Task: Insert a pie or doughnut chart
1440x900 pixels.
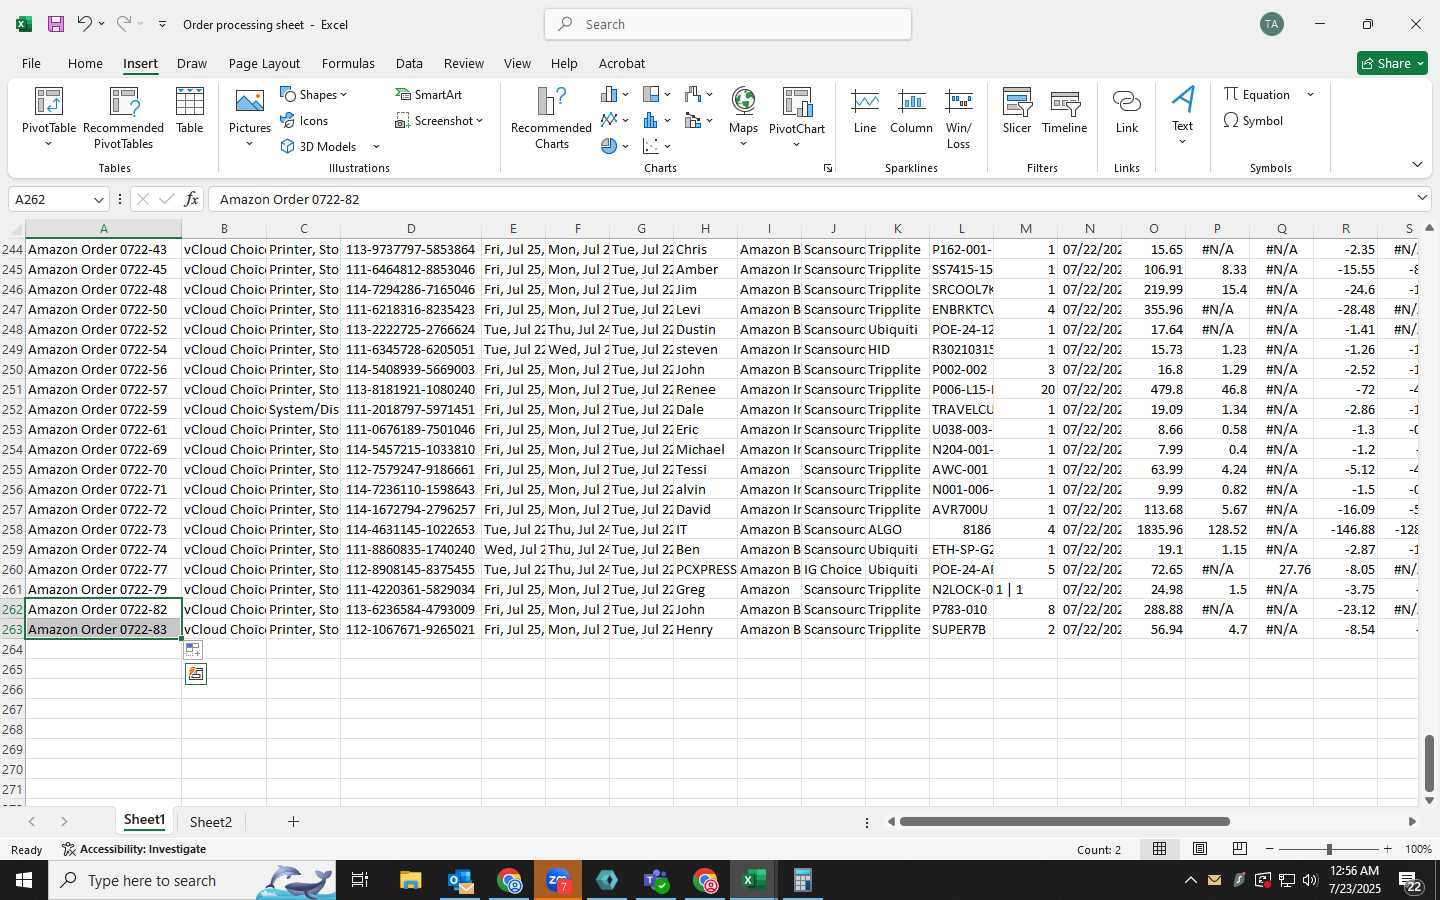Action: point(614,146)
